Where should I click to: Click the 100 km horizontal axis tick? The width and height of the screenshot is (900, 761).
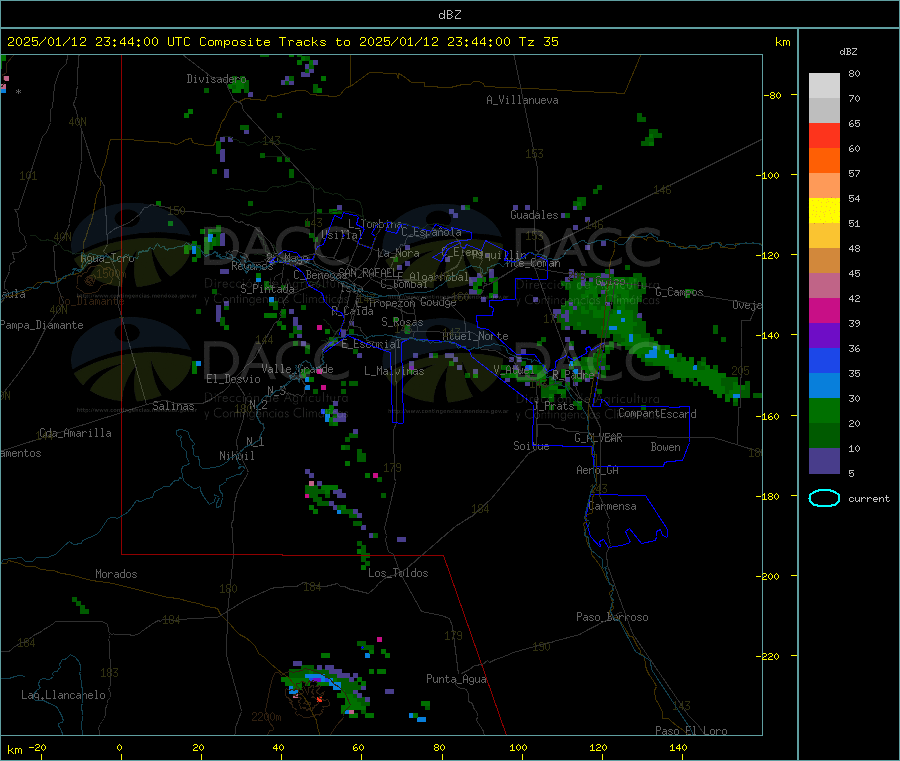[518, 747]
